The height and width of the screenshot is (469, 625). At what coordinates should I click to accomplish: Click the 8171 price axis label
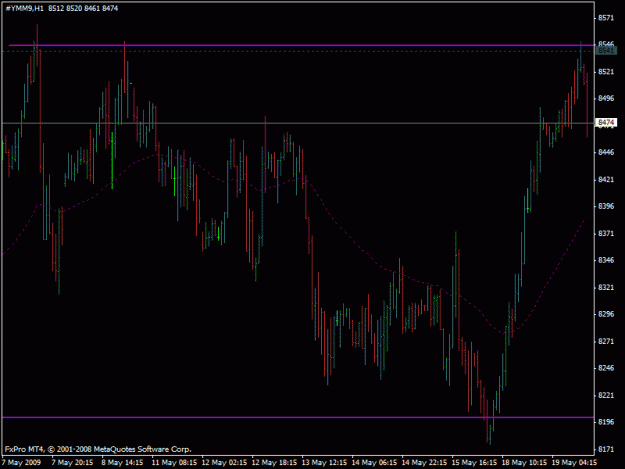pos(606,449)
